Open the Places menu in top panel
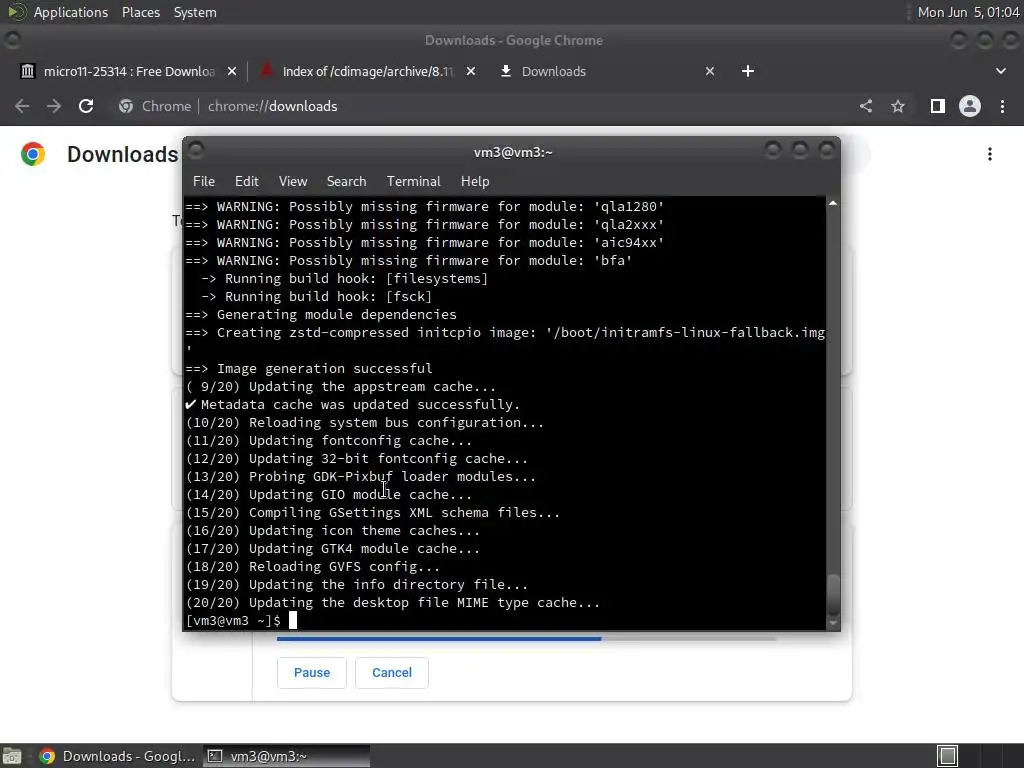Image resolution: width=1024 pixels, height=768 pixels. 140,12
